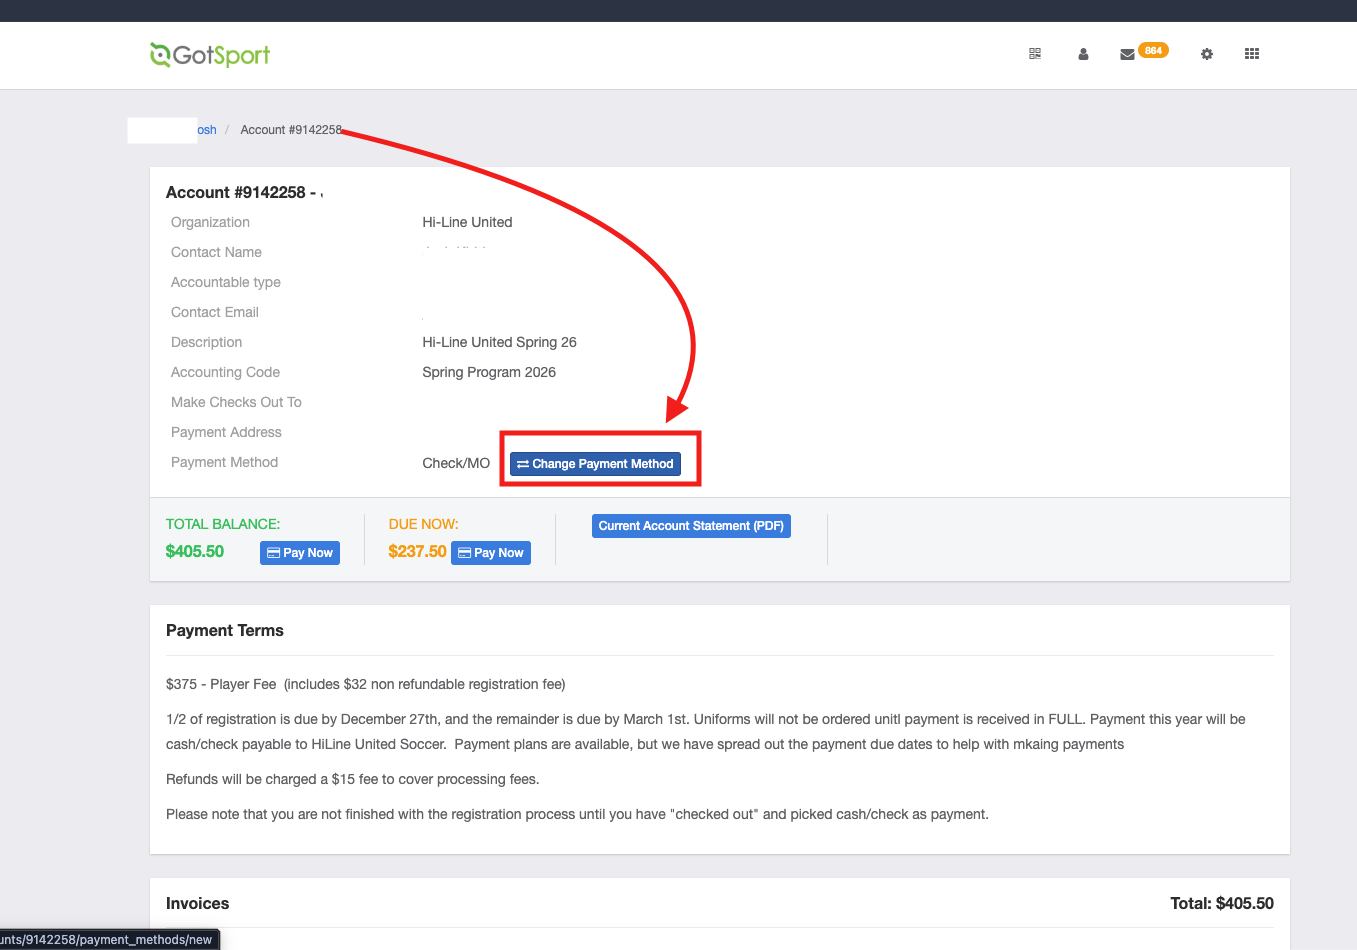Open the apps grid icon
This screenshot has width=1357, height=950.
click(1251, 54)
